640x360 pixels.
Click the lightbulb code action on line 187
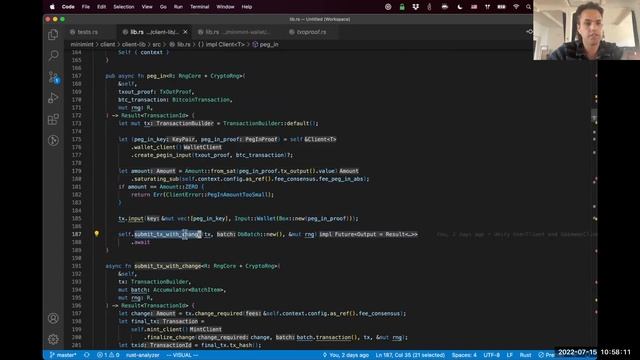pos(97,234)
